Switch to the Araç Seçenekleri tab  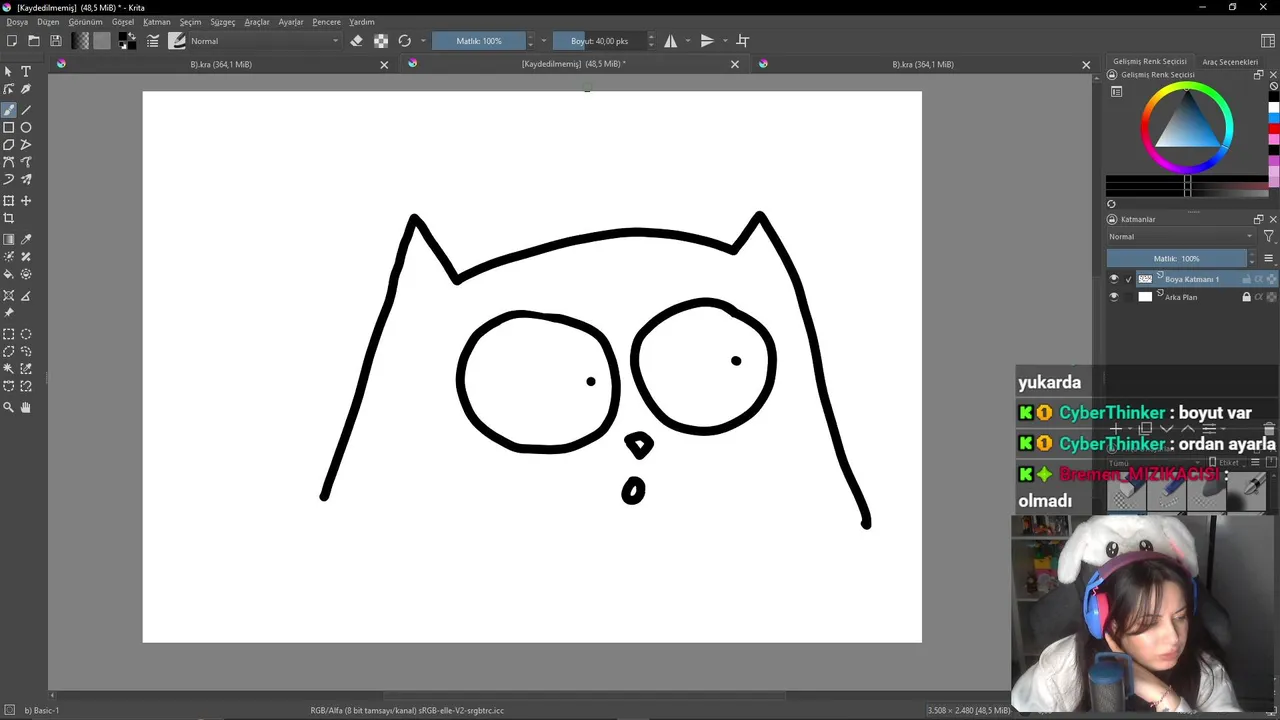[1230, 62]
